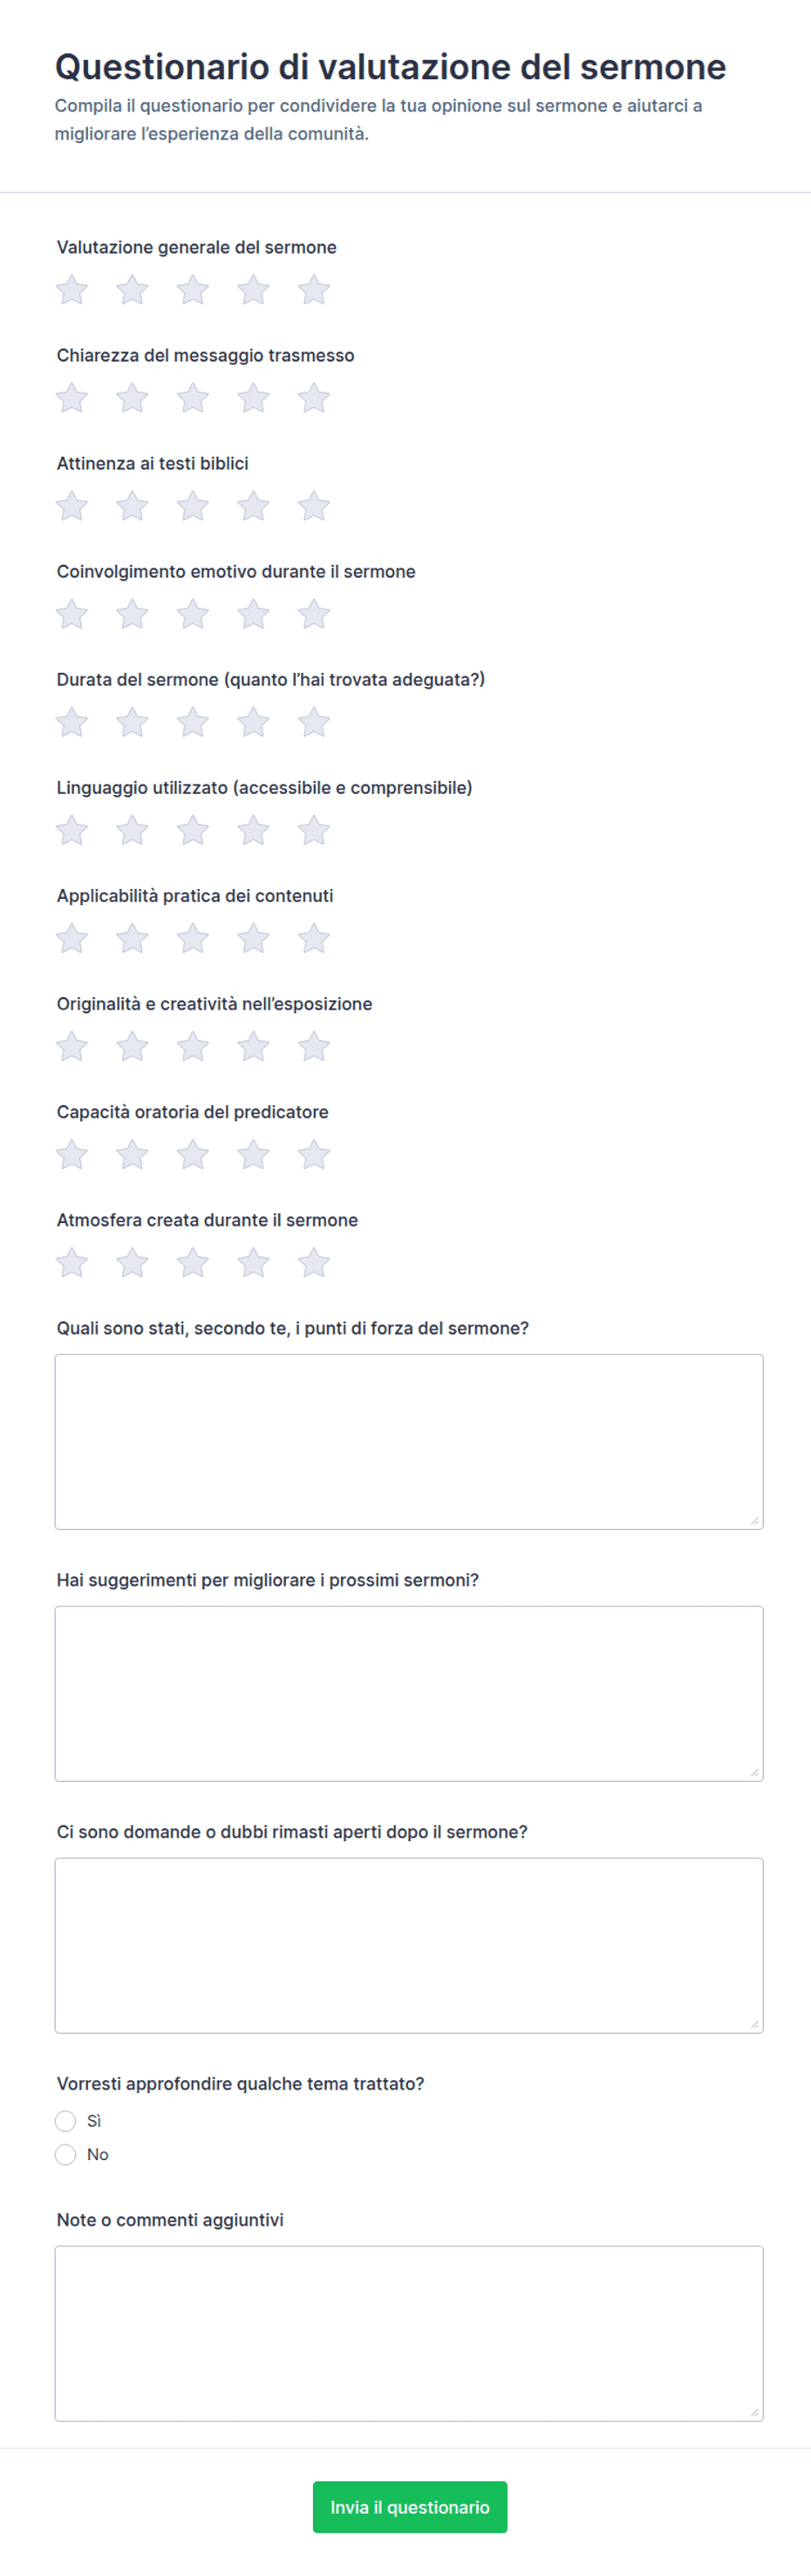Give Chiarezza del messaggio trasmesso three stars
811x2576 pixels.
[193, 398]
